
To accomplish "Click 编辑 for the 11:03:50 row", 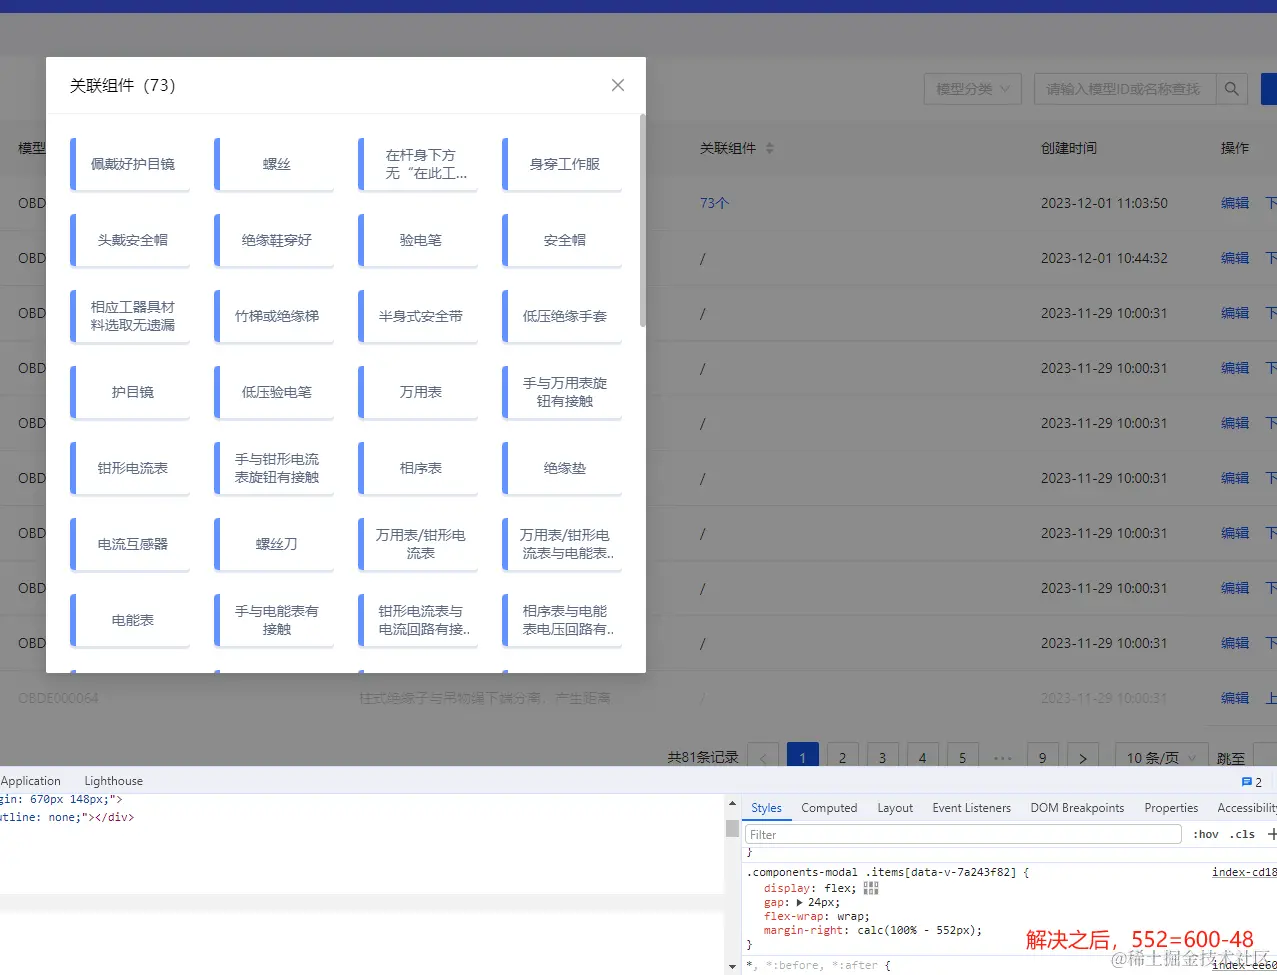I will (1235, 203).
